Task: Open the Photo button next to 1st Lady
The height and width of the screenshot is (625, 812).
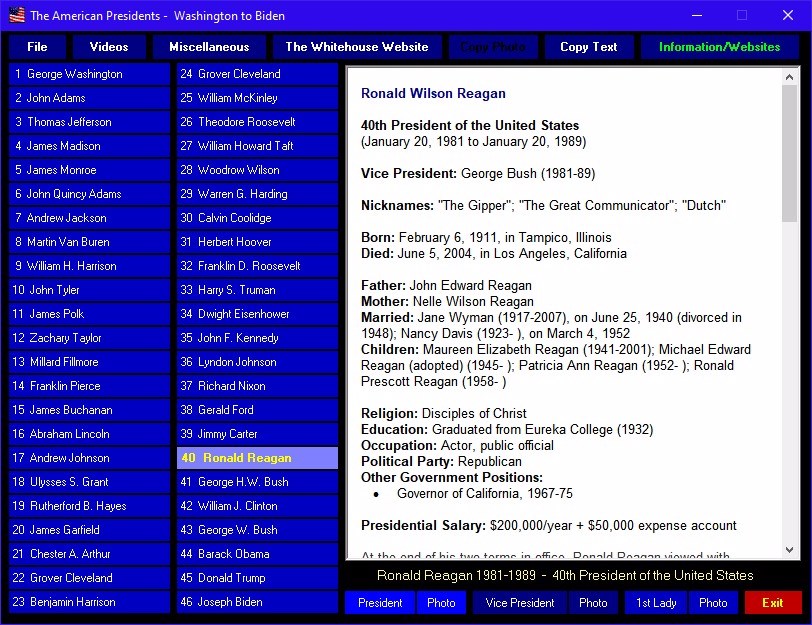Action: click(713, 603)
